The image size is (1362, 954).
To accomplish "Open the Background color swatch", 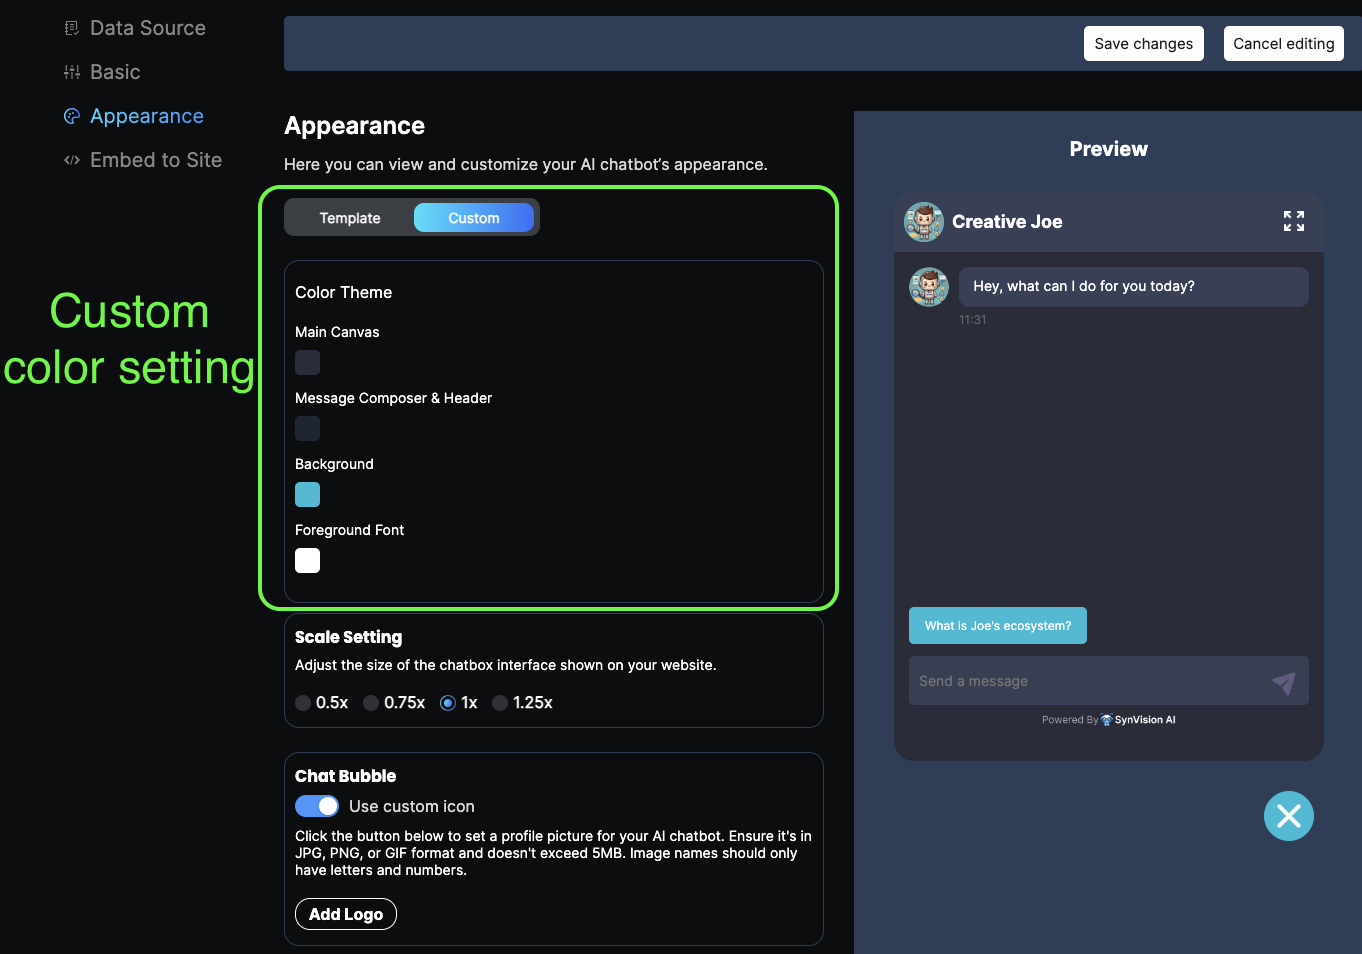I will tap(308, 495).
